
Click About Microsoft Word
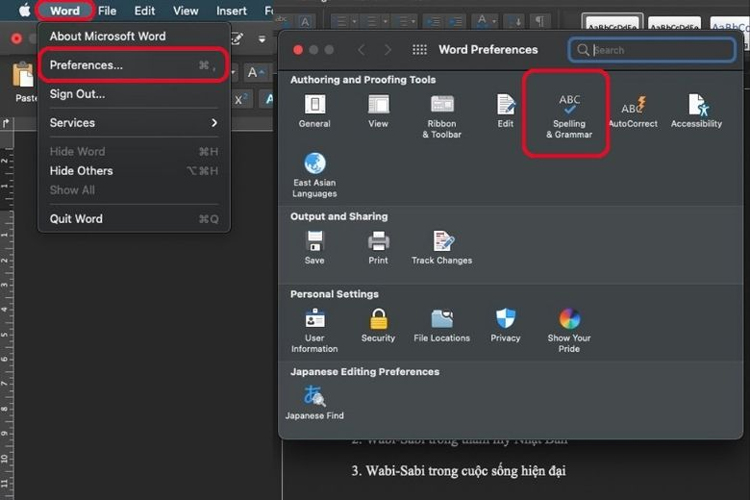(x=108, y=37)
